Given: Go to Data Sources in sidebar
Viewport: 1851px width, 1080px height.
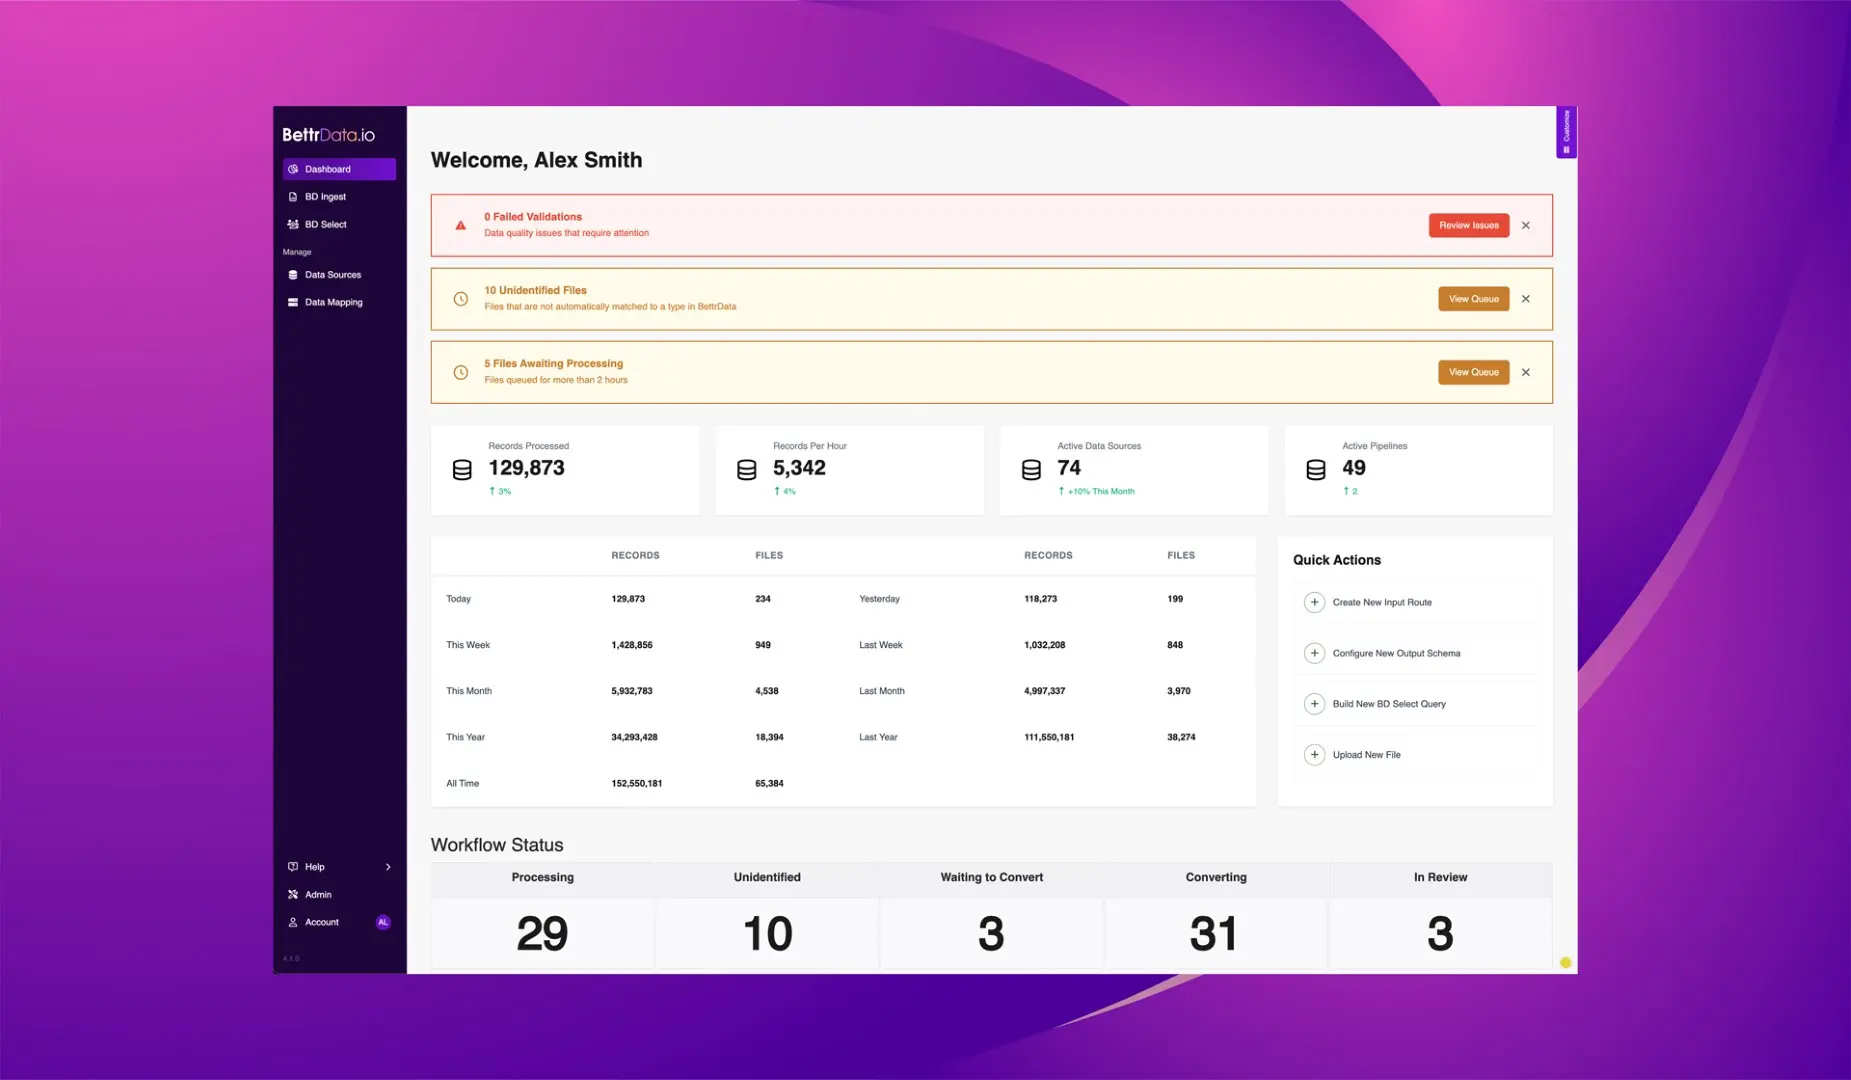Looking at the screenshot, I should pos(333,275).
